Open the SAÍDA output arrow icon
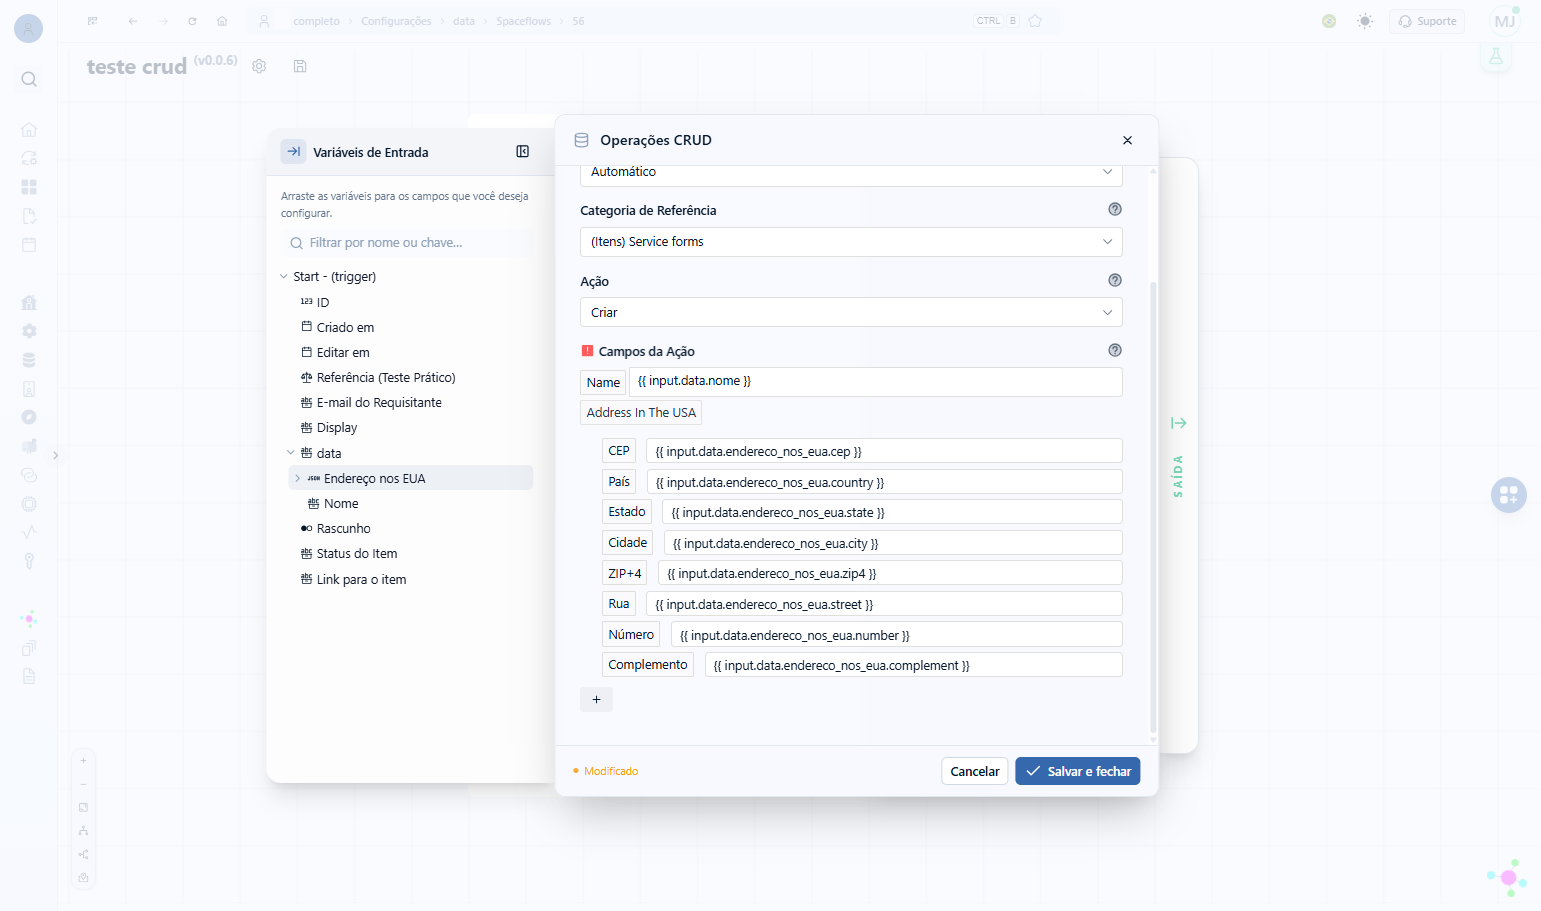Screen dimensions: 1541x911 pyautogui.click(x=1179, y=423)
